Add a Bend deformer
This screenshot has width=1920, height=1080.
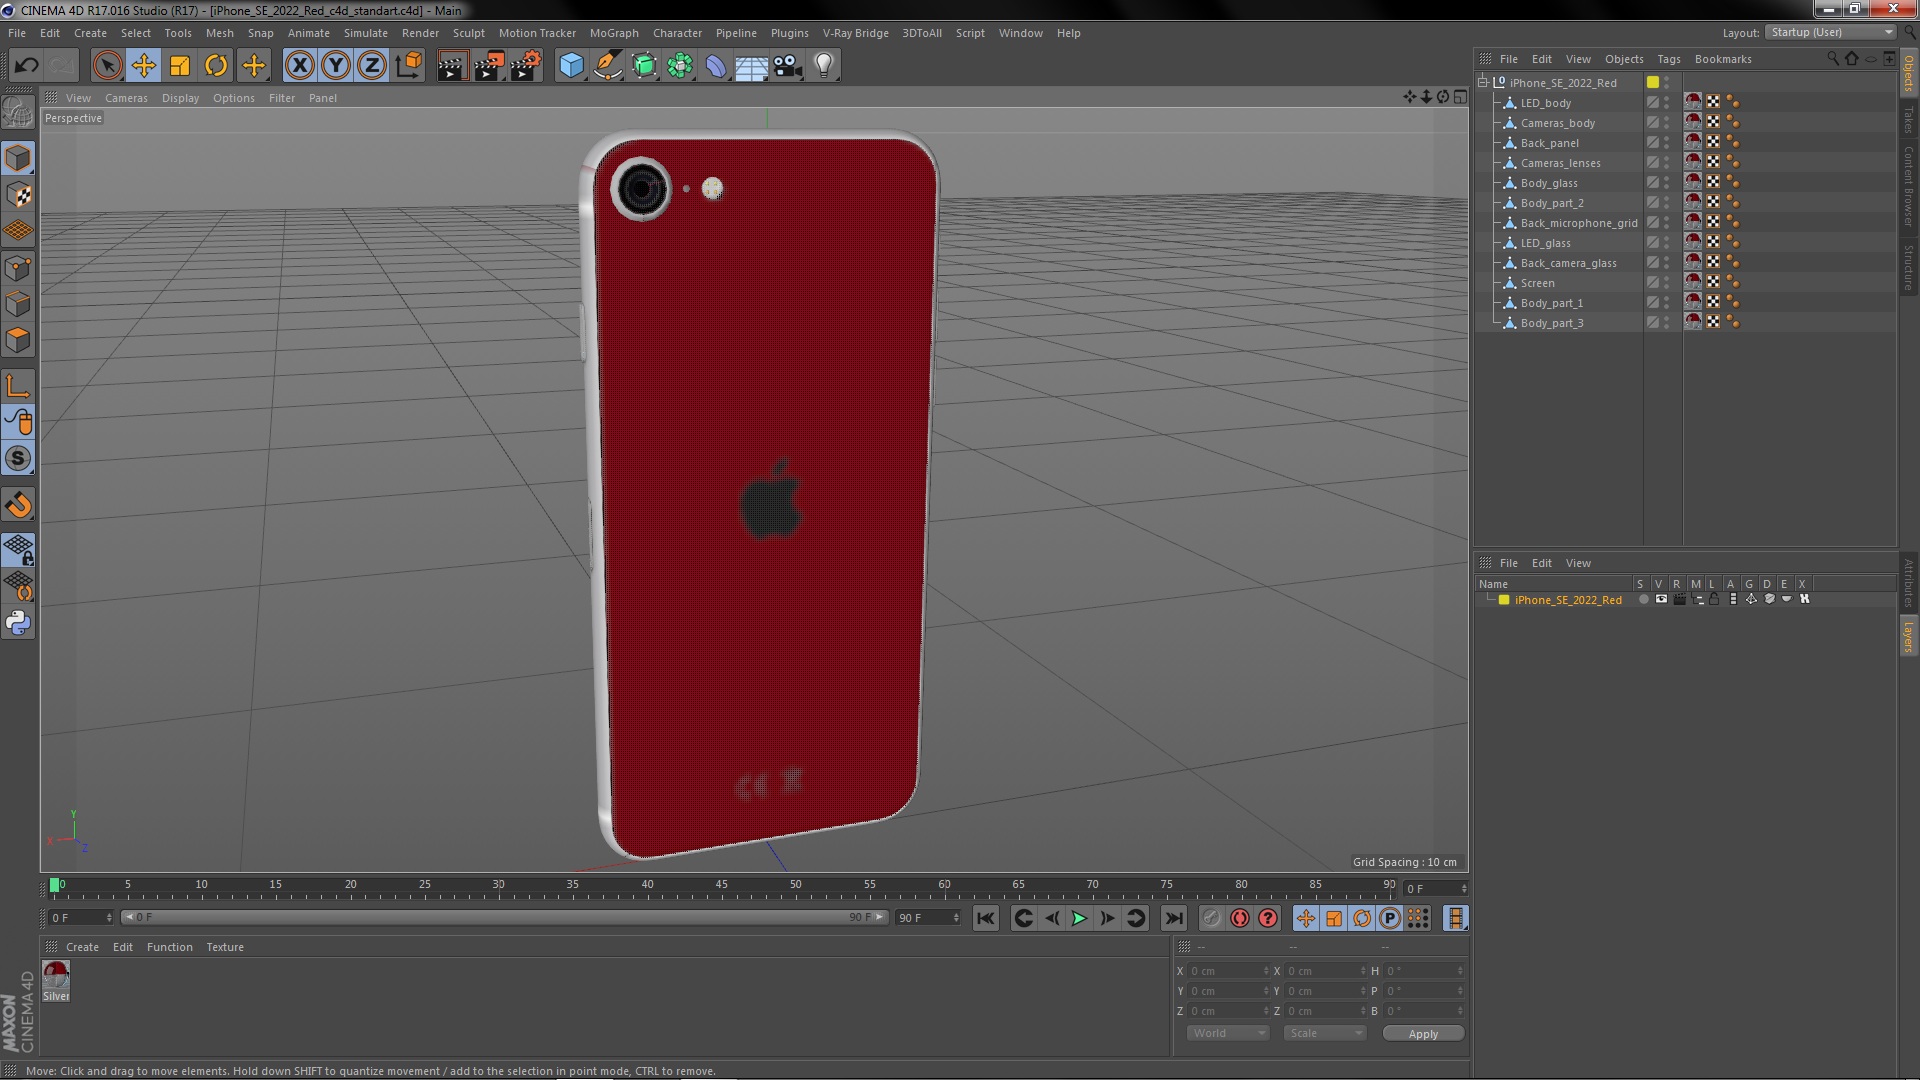point(716,66)
